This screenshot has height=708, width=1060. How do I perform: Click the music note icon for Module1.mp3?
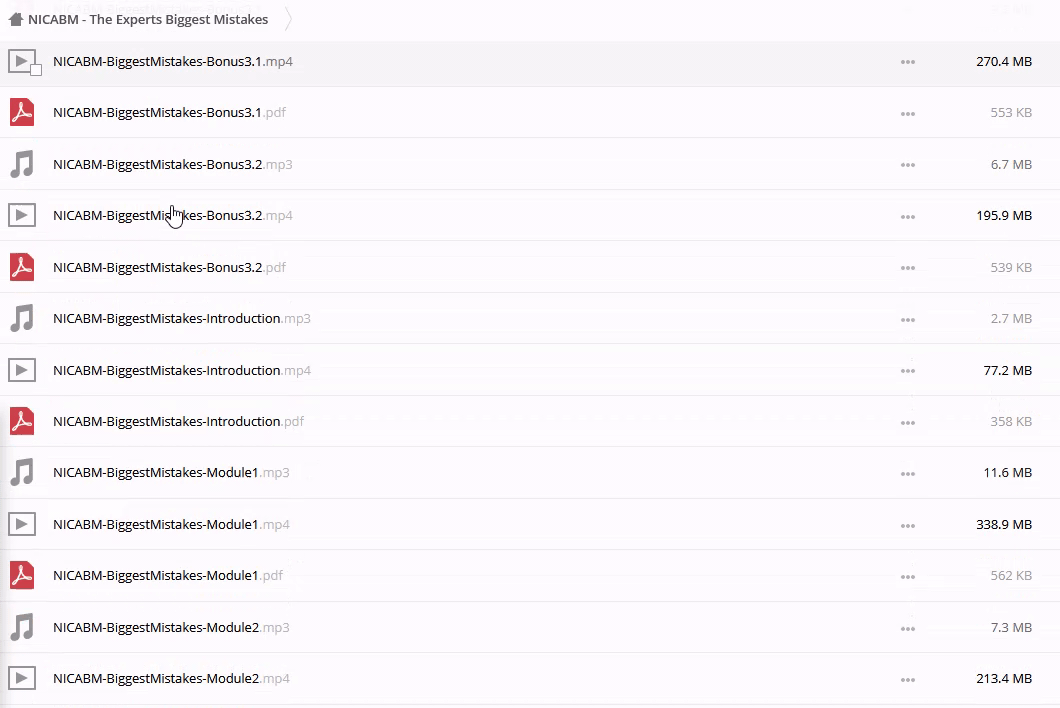tap(22, 472)
